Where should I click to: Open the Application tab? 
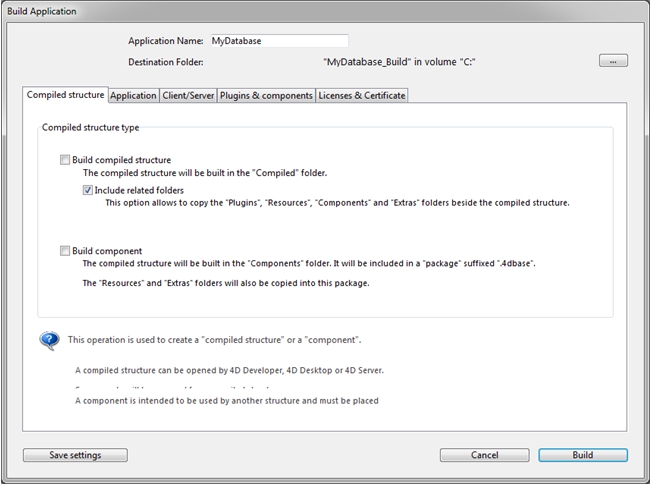click(133, 96)
